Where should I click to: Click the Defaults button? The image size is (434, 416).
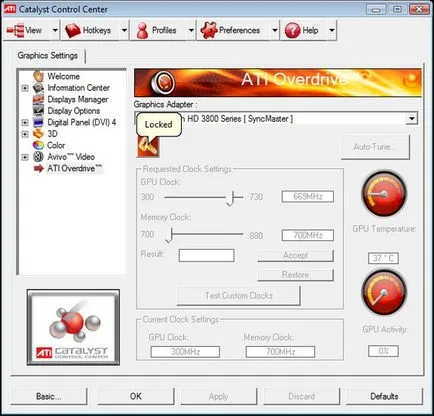pos(384,396)
